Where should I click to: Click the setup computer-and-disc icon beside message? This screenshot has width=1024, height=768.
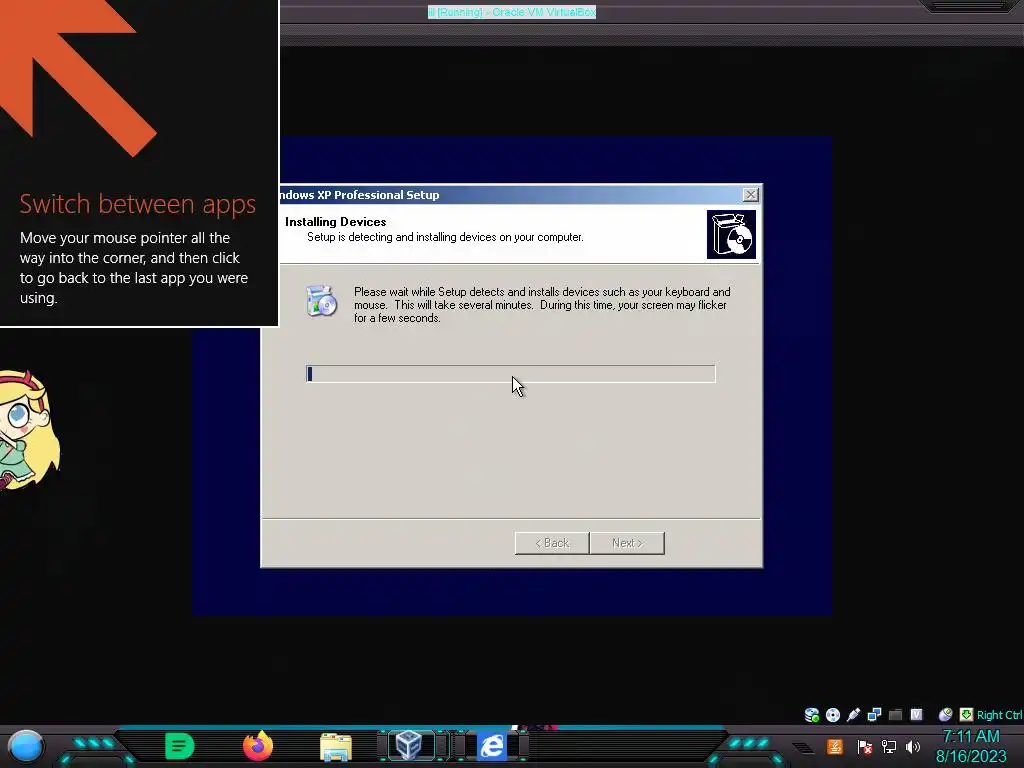321,301
